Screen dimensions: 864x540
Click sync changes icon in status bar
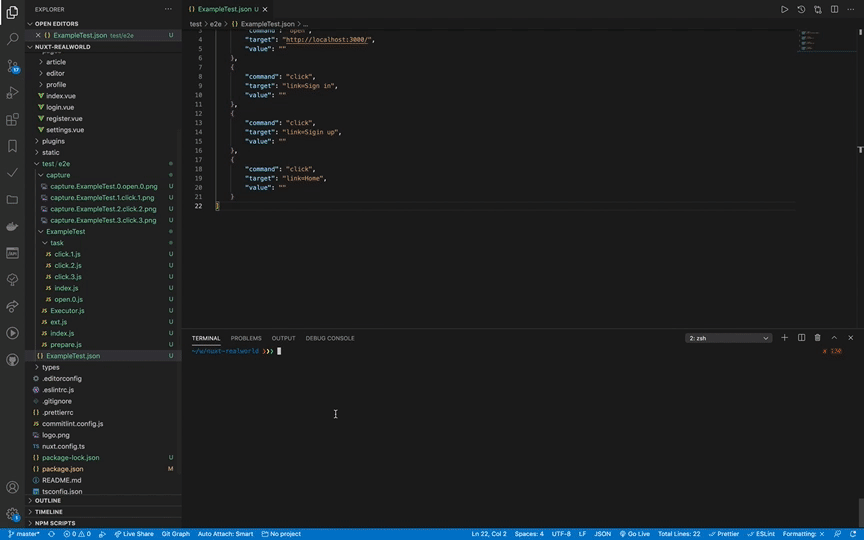(x=51, y=534)
